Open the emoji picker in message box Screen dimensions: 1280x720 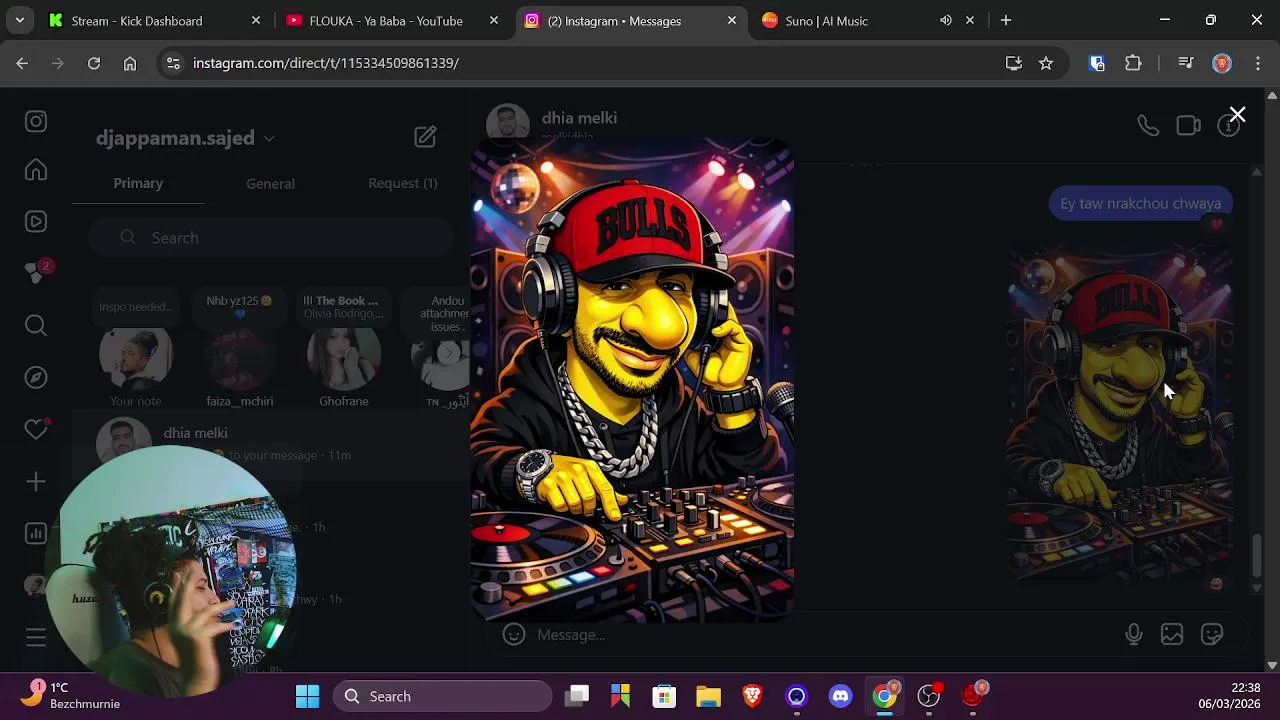point(514,634)
